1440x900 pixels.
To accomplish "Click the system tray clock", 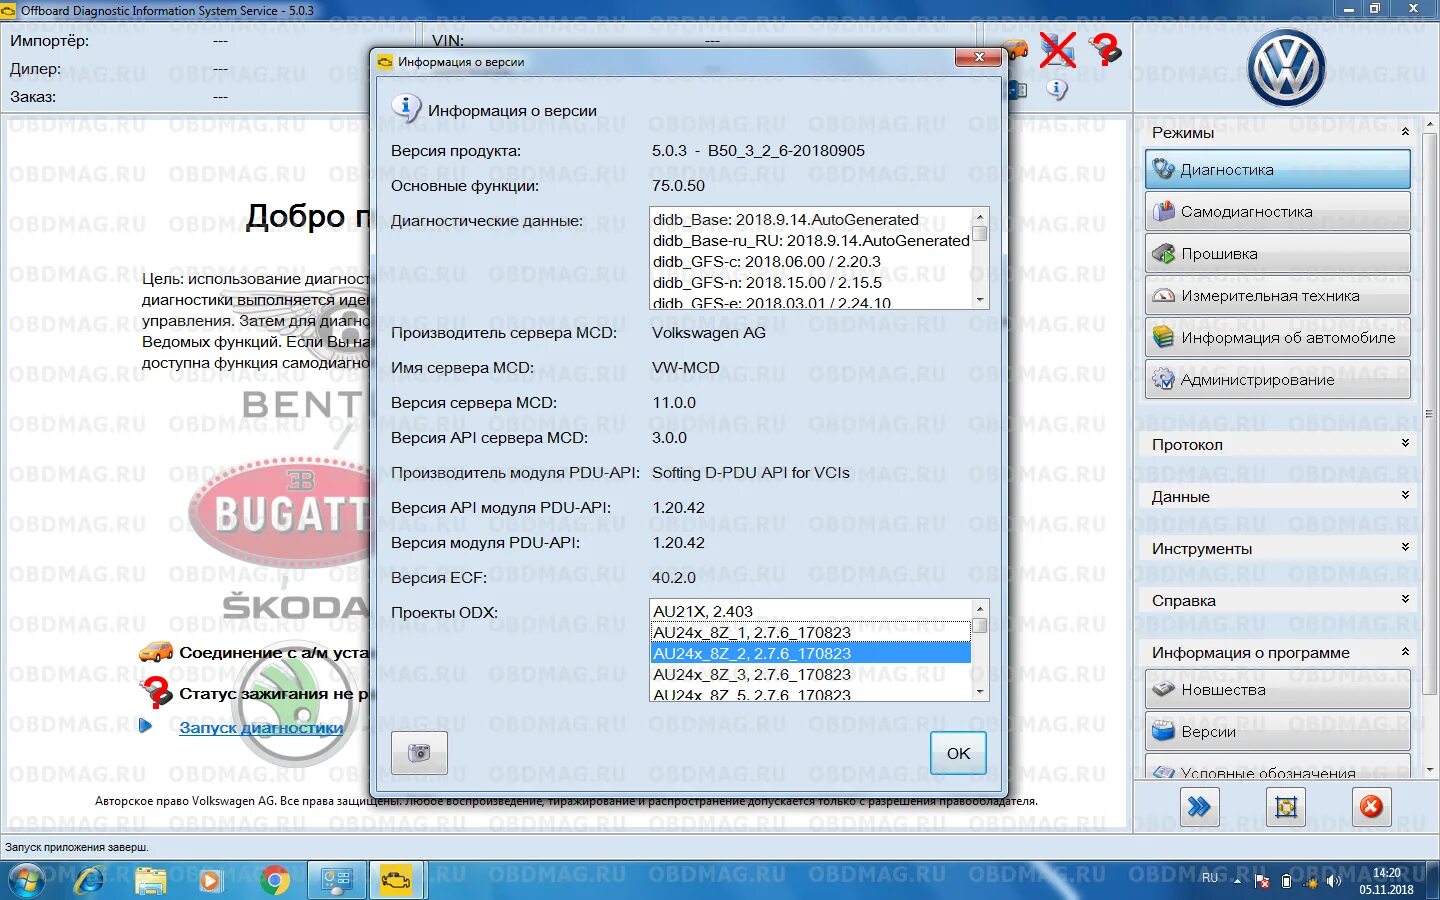I will [1386, 880].
